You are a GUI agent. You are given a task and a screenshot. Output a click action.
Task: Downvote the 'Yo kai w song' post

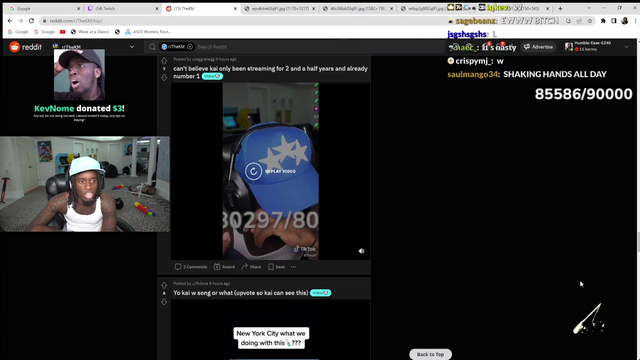pos(164,302)
